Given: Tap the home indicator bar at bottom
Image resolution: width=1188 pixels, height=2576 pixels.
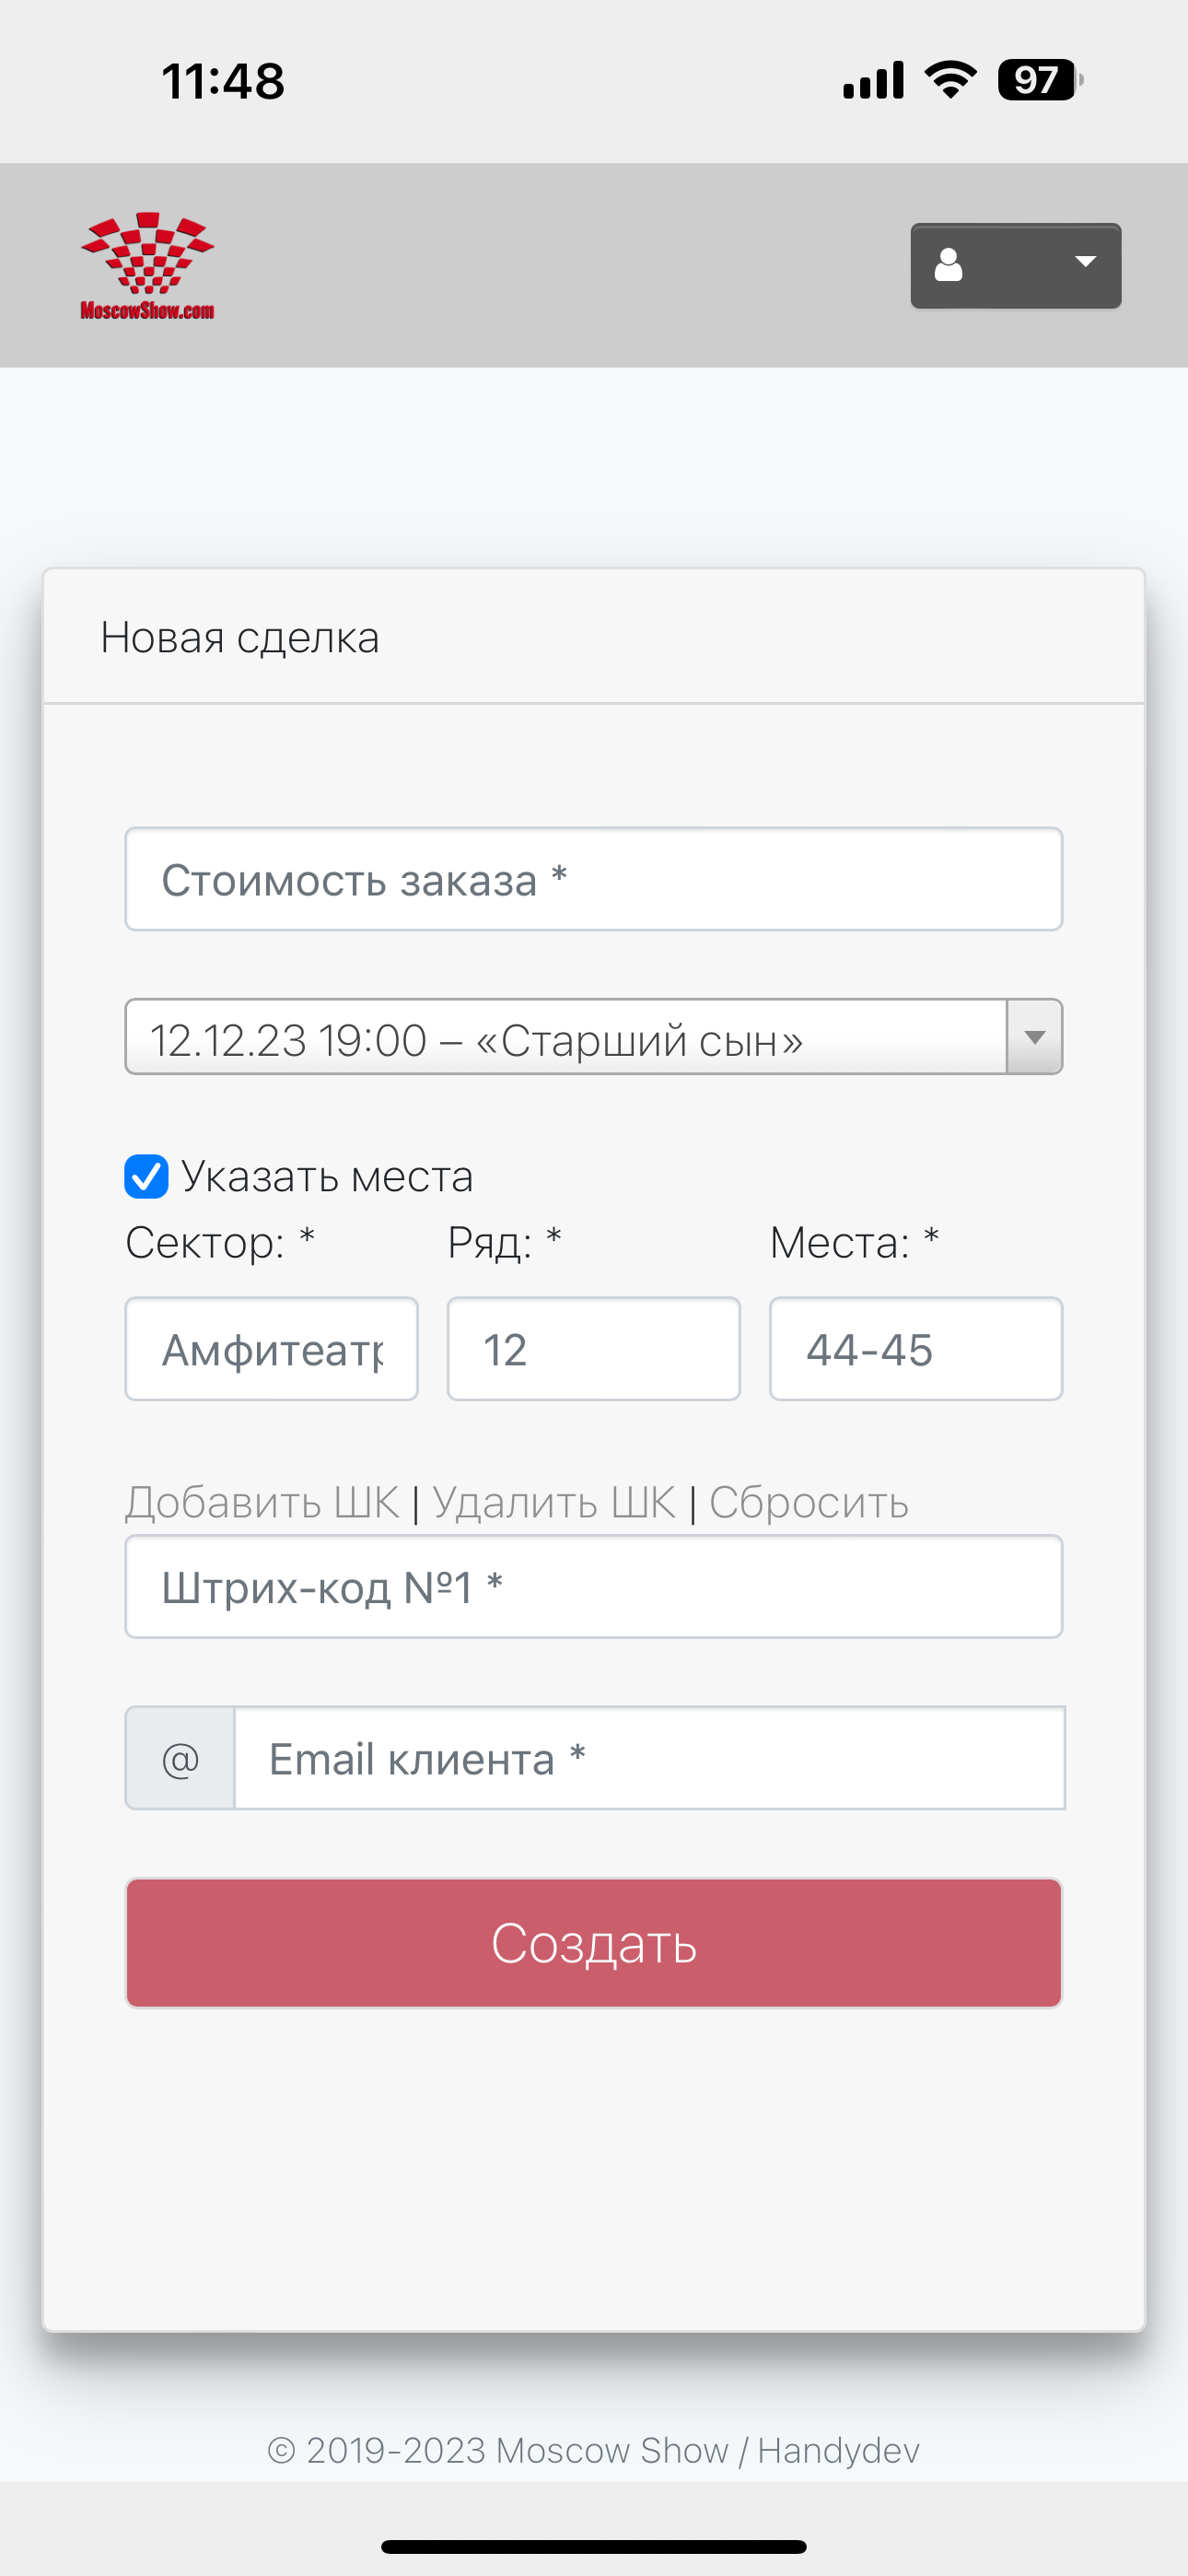Looking at the screenshot, I should point(593,2546).
